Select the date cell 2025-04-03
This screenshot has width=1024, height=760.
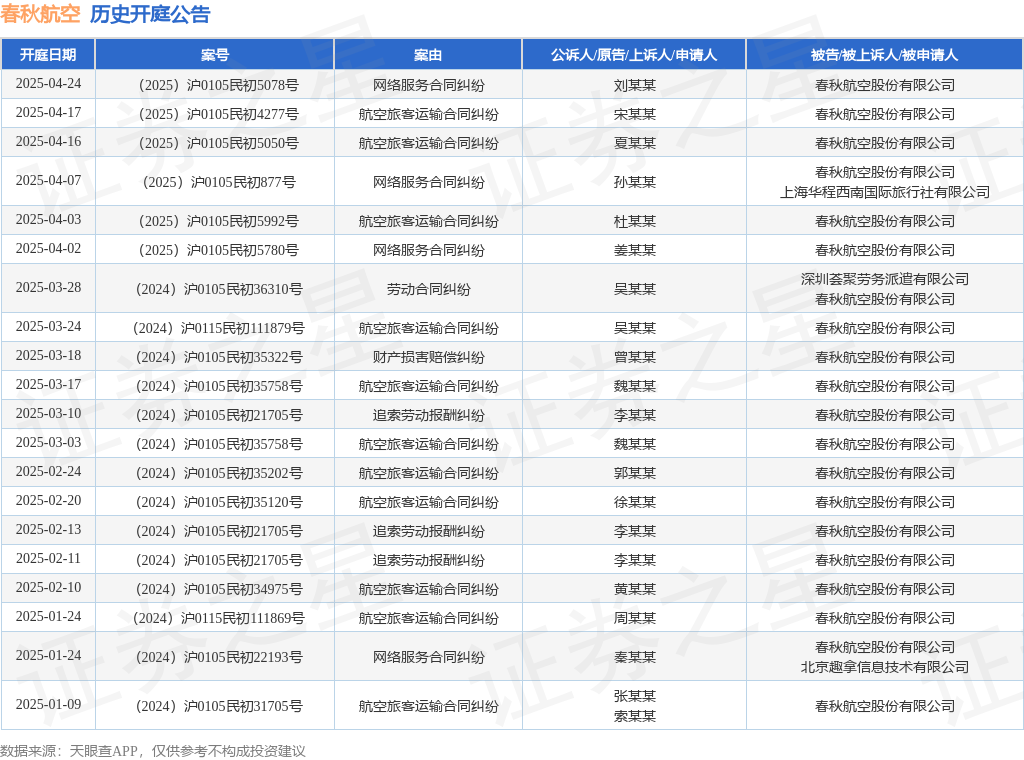pos(48,219)
